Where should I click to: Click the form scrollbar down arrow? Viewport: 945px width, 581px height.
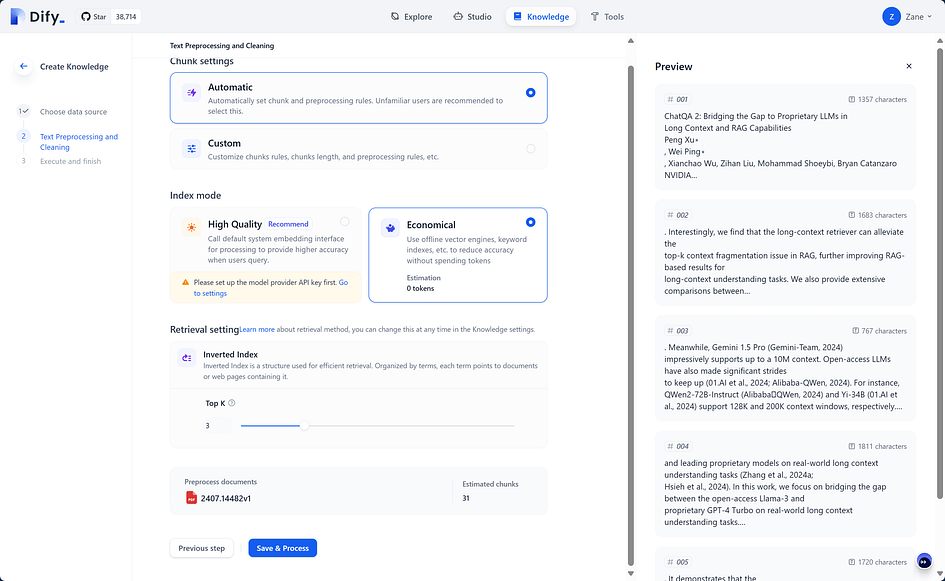point(631,574)
